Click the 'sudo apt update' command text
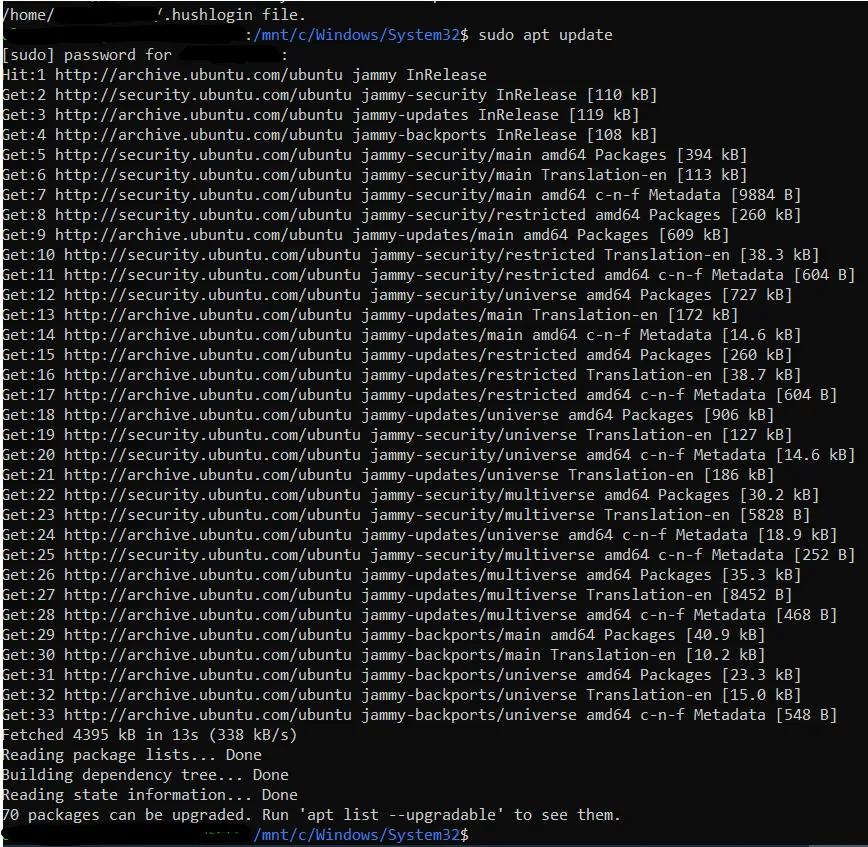 pyautogui.click(x=545, y=35)
